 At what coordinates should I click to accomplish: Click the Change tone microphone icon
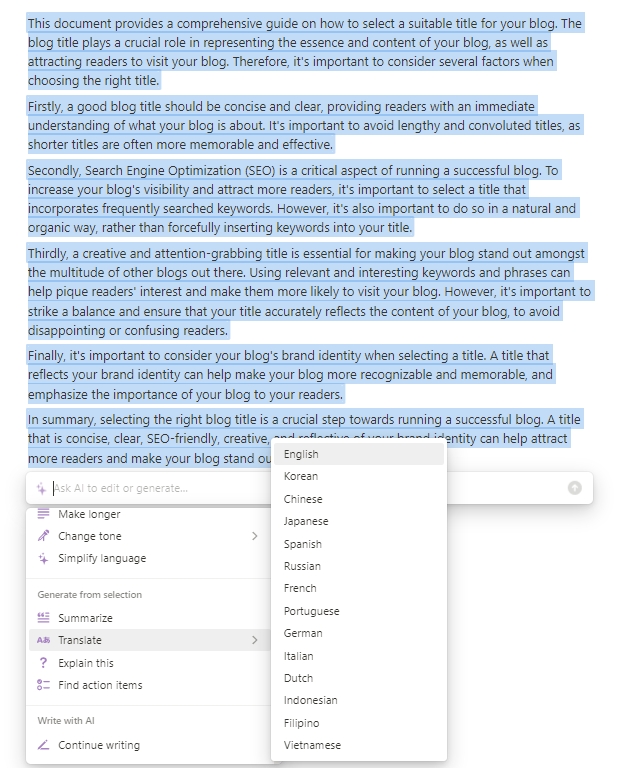(x=43, y=536)
